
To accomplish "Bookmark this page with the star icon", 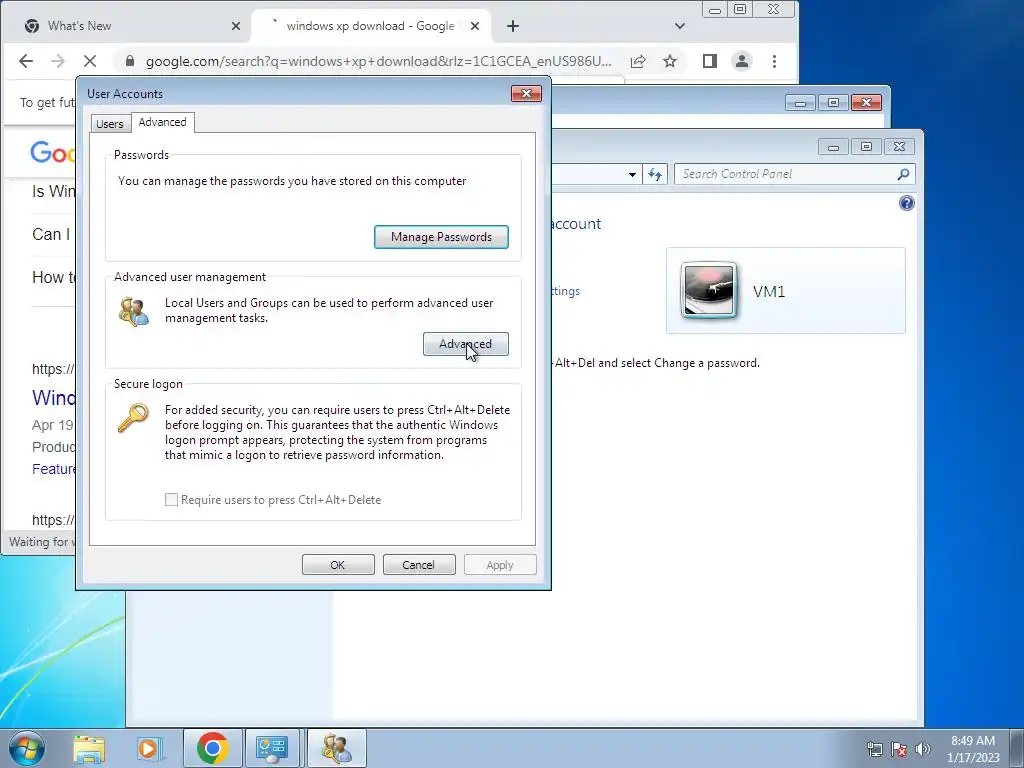I will point(670,61).
